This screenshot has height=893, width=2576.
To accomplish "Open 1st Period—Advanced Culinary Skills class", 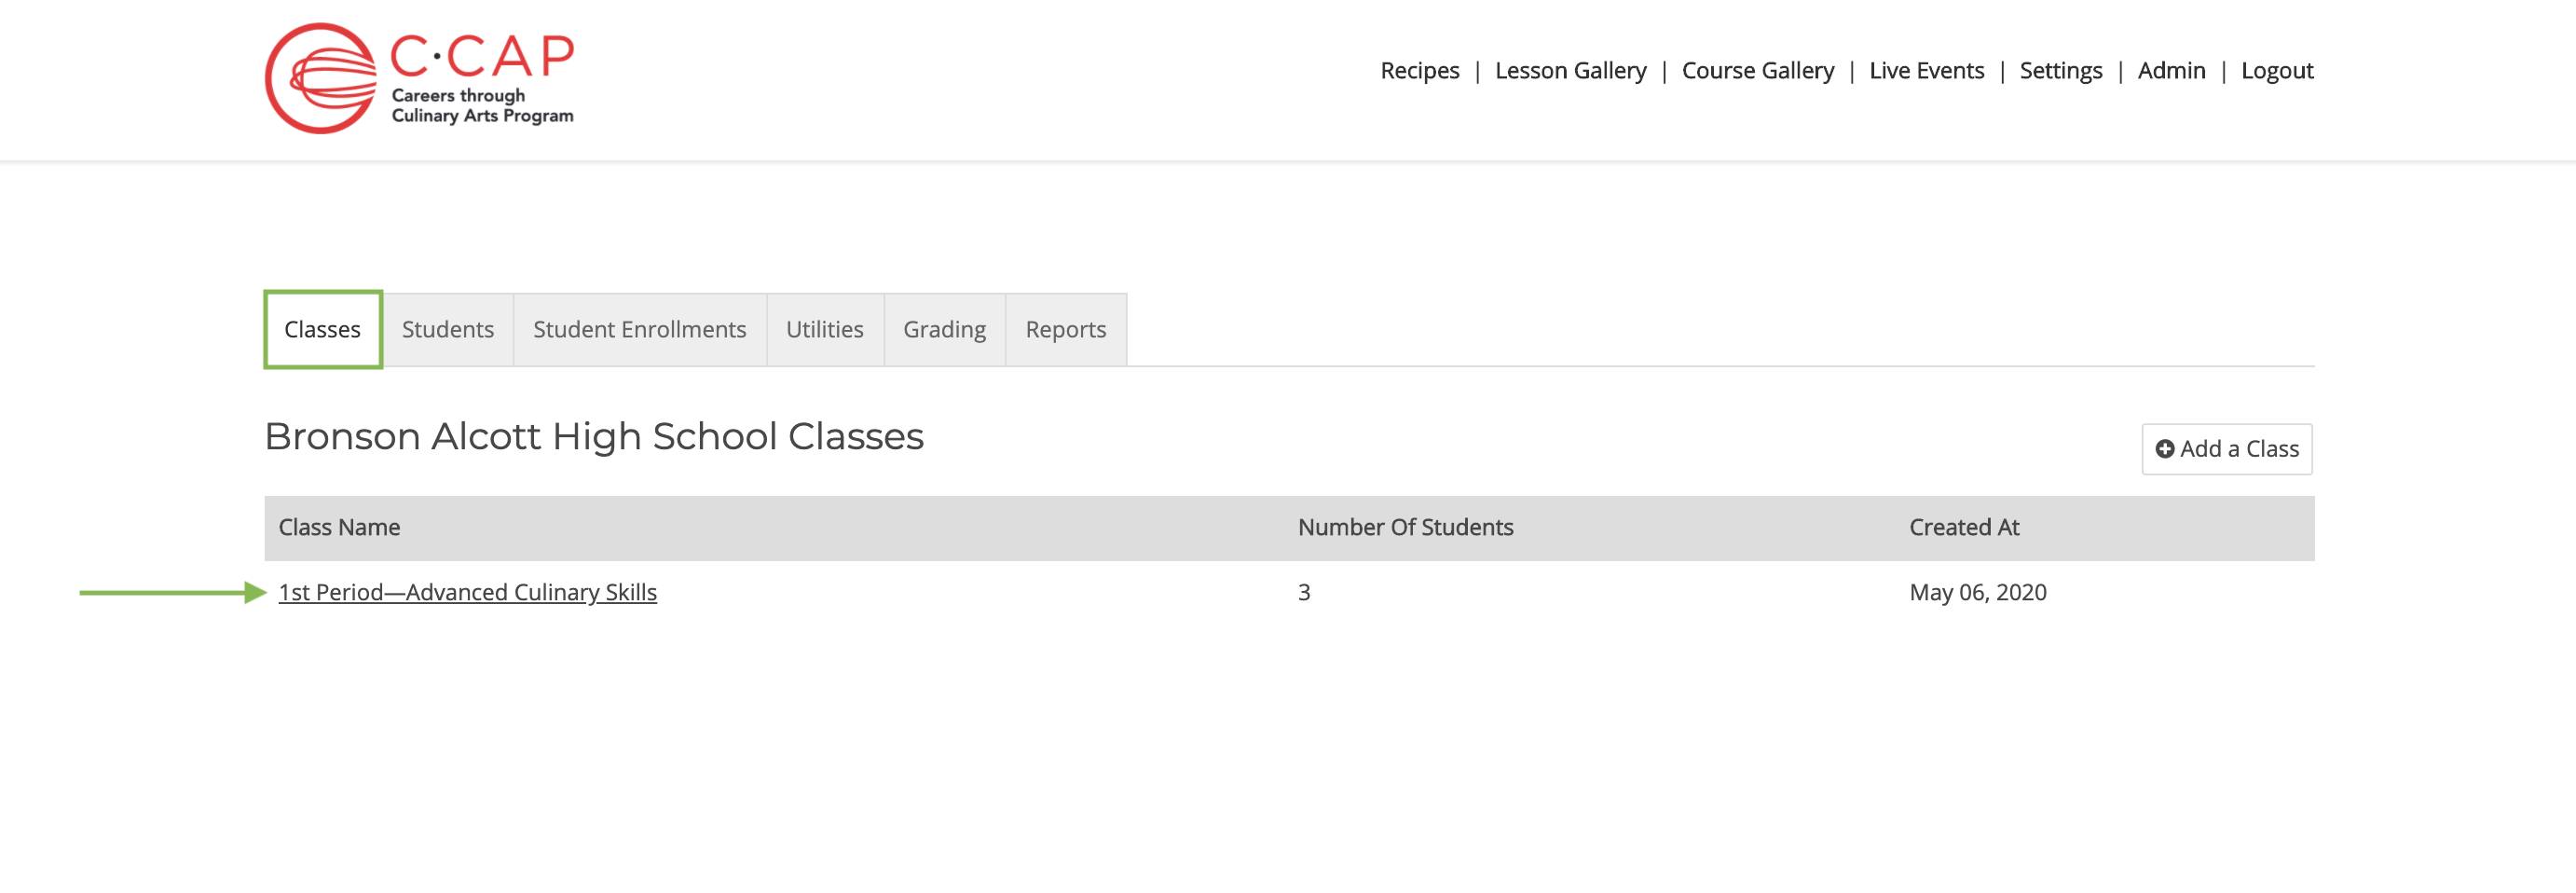I will (x=467, y=592).
